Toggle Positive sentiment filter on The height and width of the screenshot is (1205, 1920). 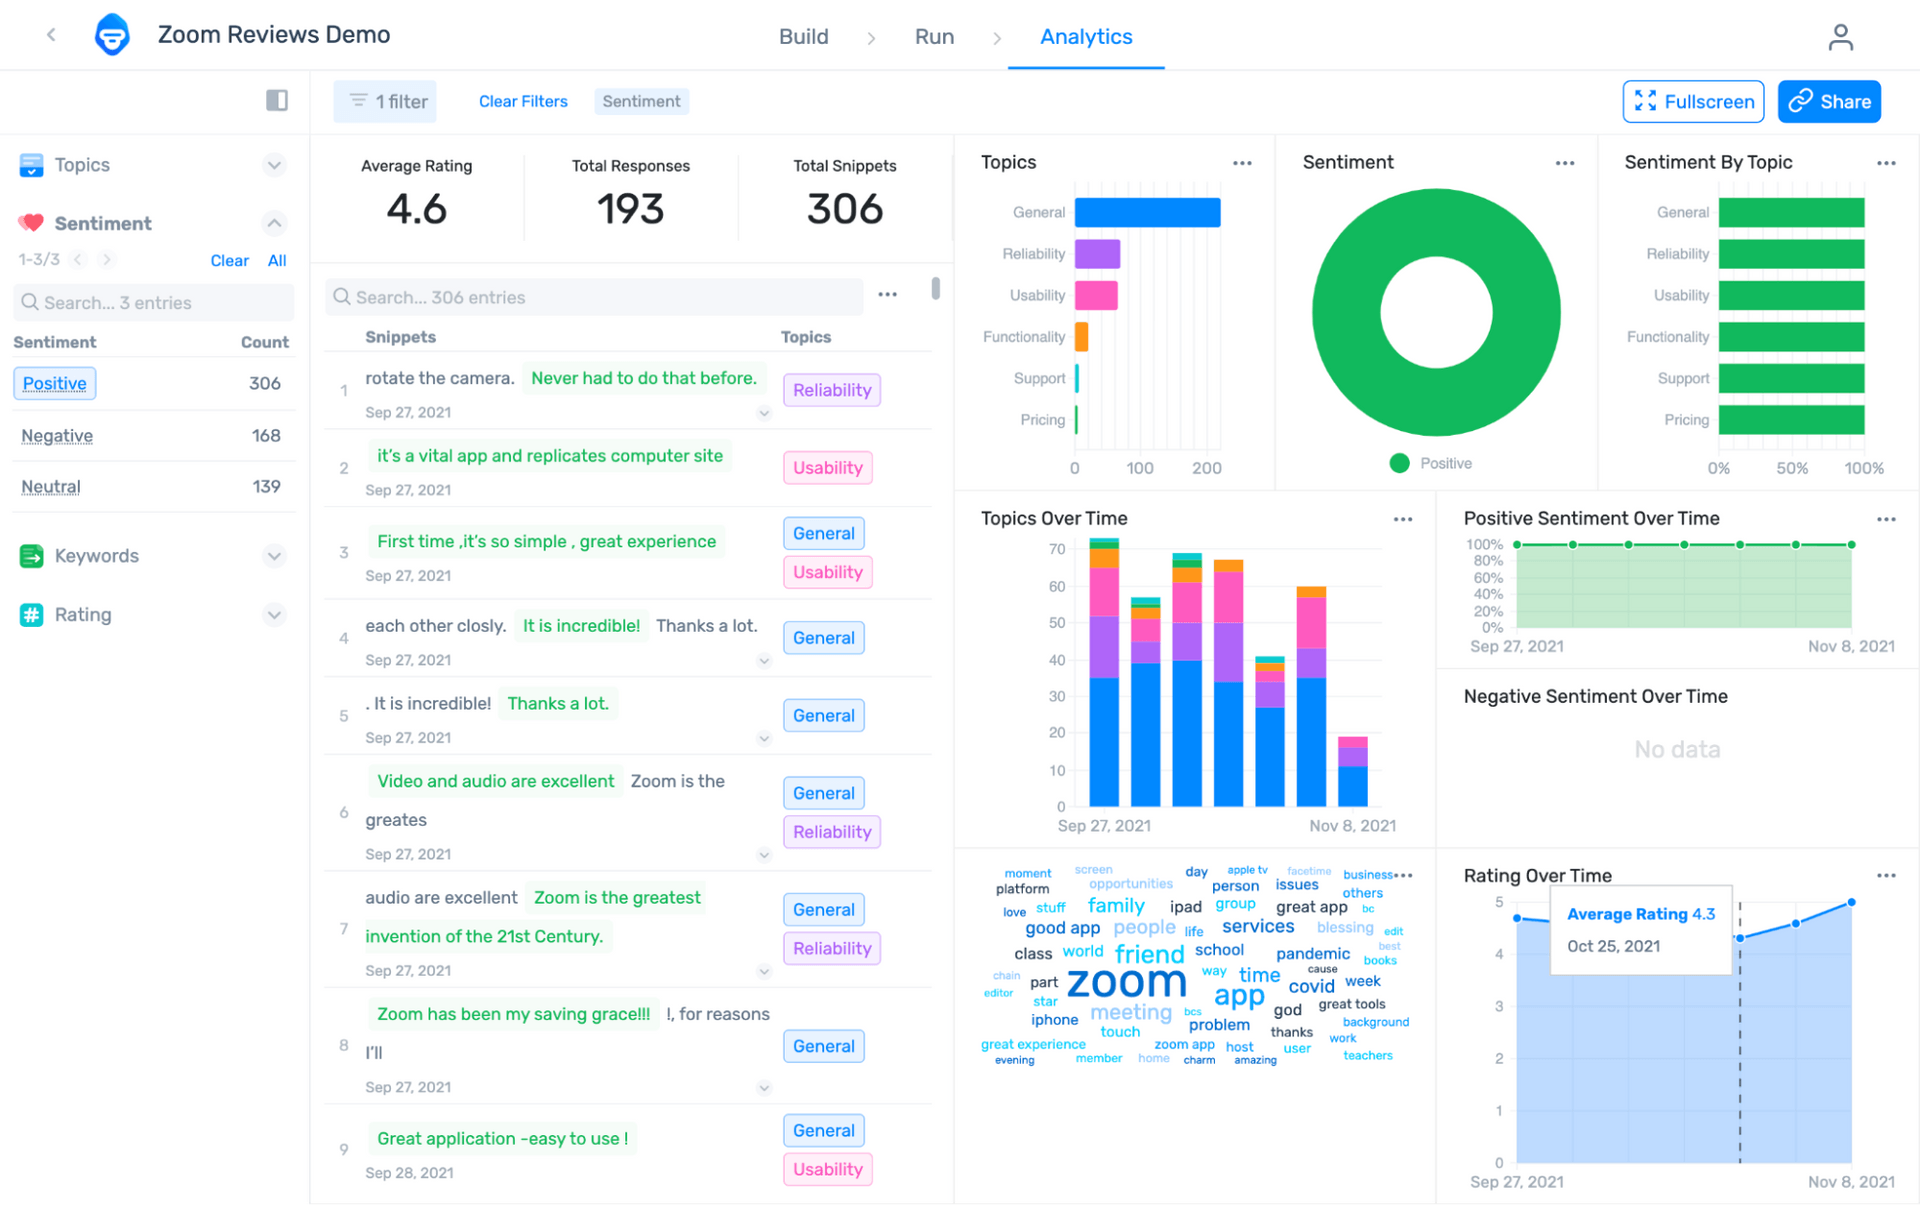[x=53, y=383]
